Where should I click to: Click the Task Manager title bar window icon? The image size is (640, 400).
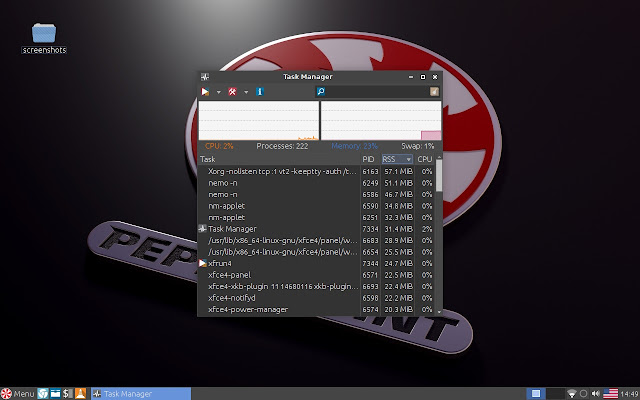coord(205,77)
